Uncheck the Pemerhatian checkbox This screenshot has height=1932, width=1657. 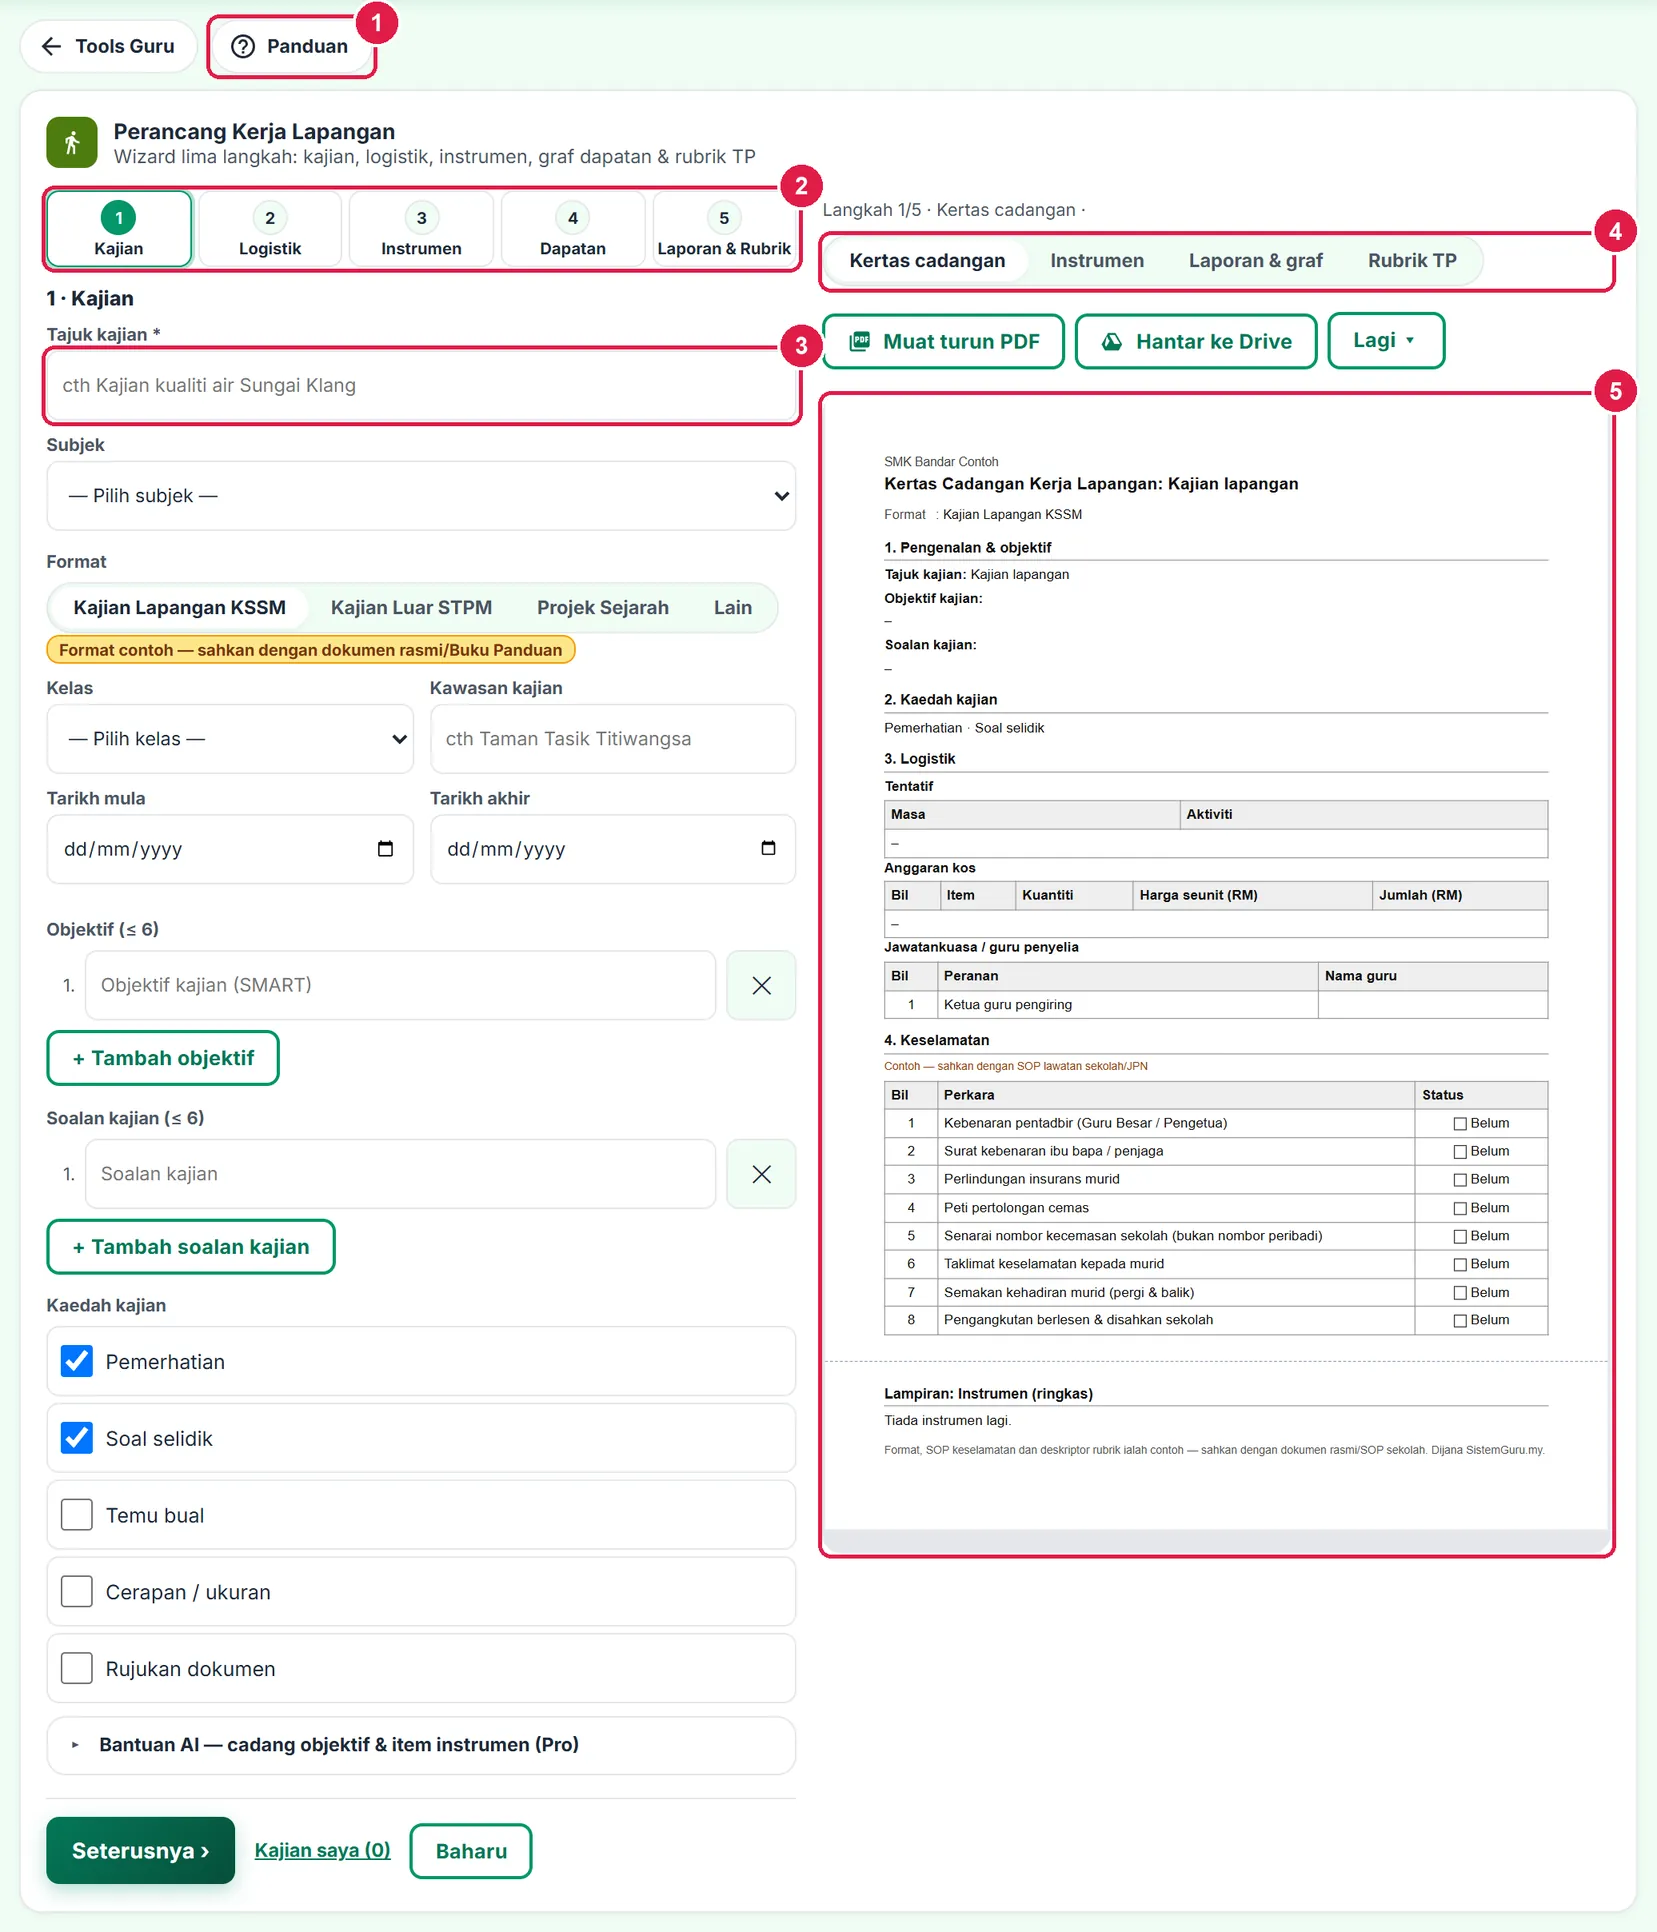coord(77,1361)
